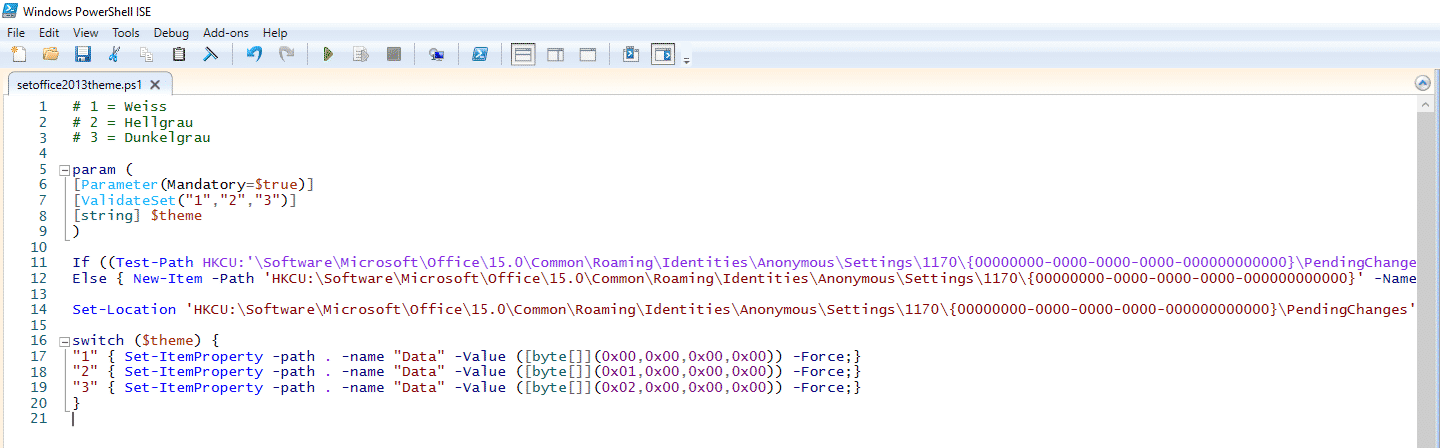Click the switch case line starting with "3"
The image size is (1440, 448).
point(466,387)
